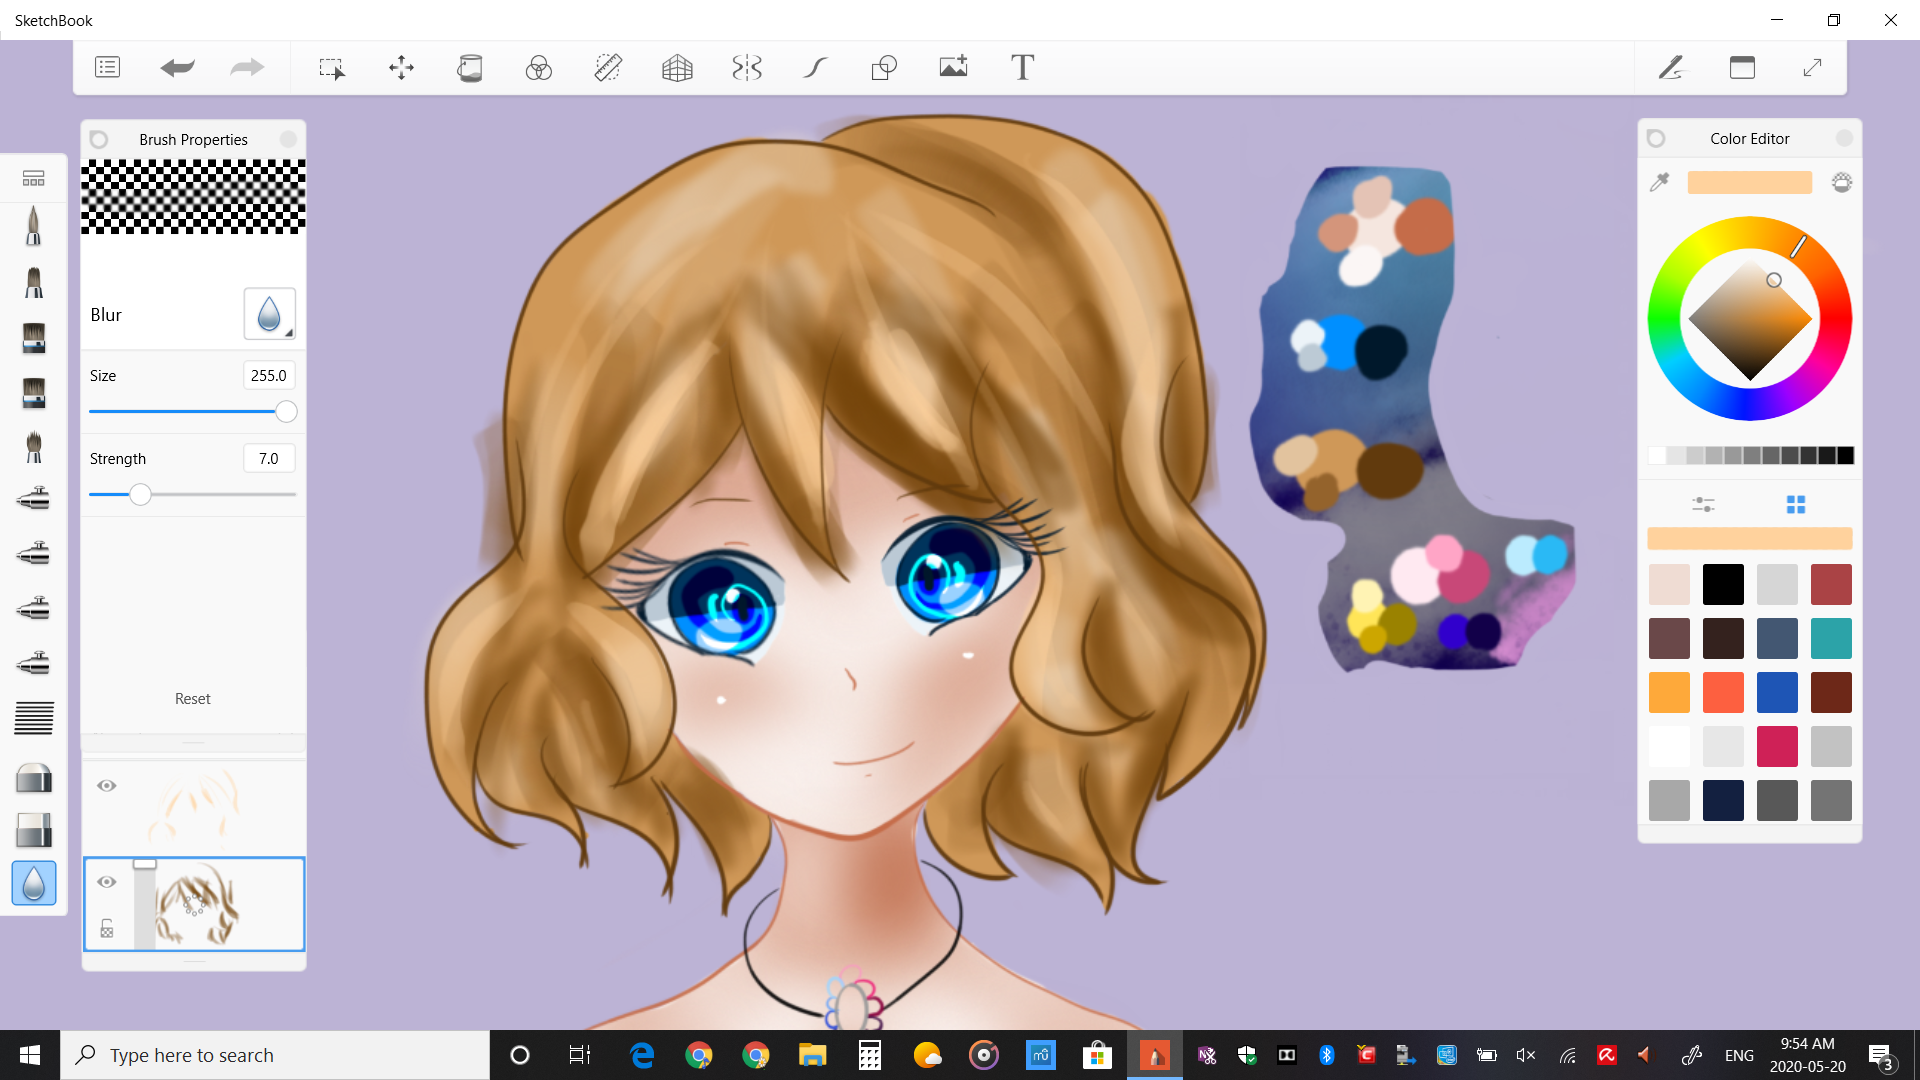
Task: Pin the Brush Properties panel circle
Action: coord(99,139)
